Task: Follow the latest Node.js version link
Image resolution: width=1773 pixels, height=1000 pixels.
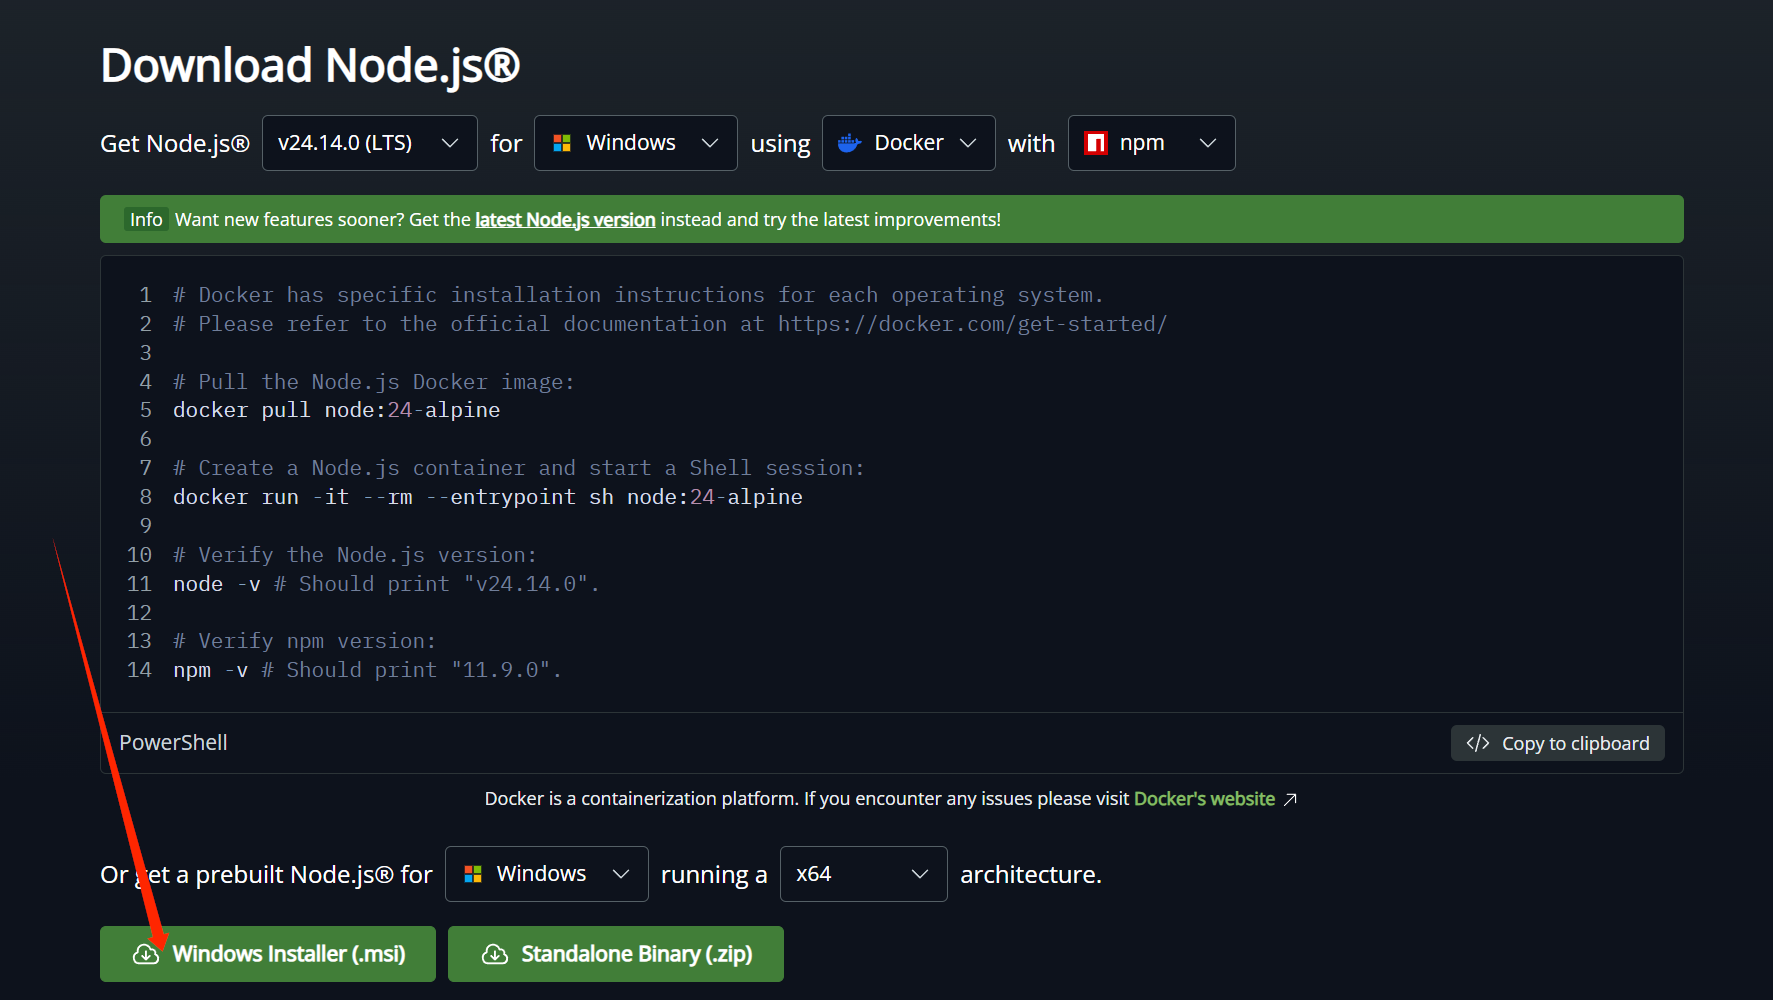Action: 565,219
